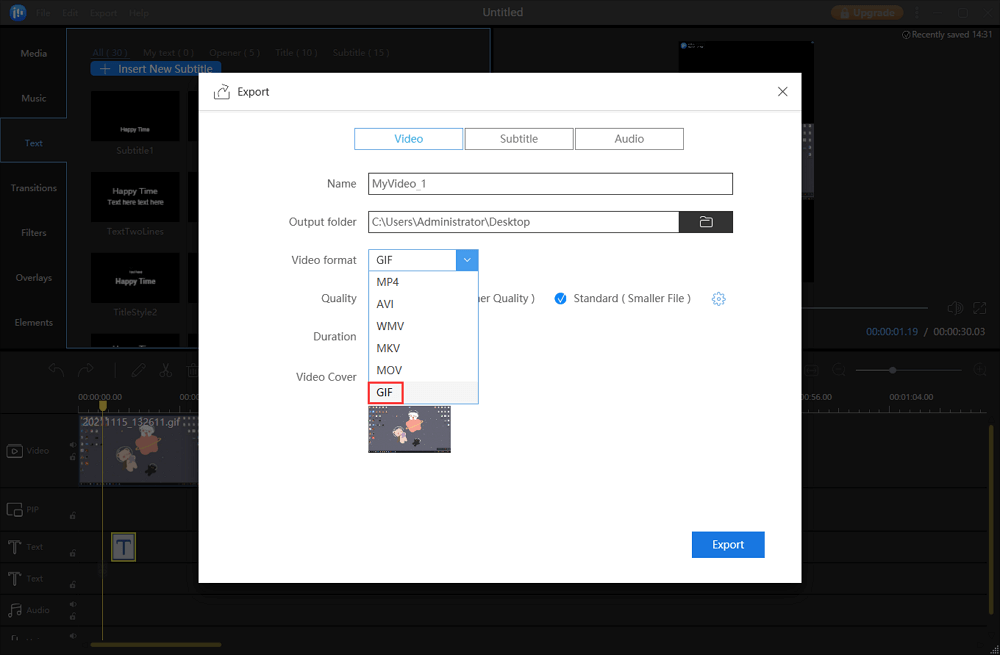Click the Output folder path field
The height and width of the screenshot is (655, 1000).
click(523, 222)
